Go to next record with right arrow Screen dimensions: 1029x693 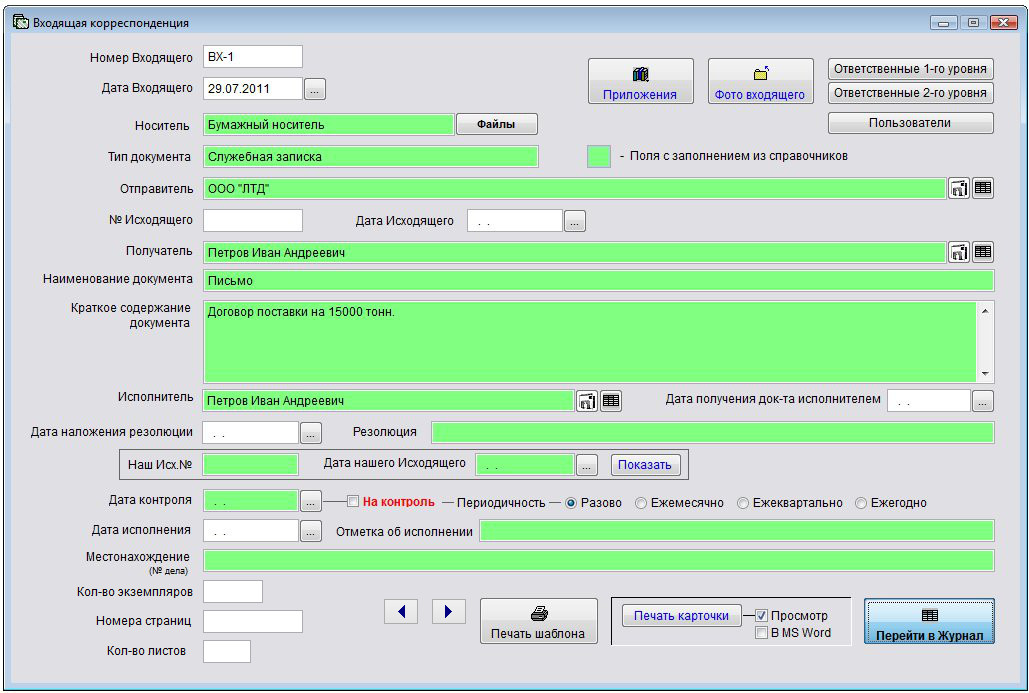pyautogui.click(x=449, y=611)
